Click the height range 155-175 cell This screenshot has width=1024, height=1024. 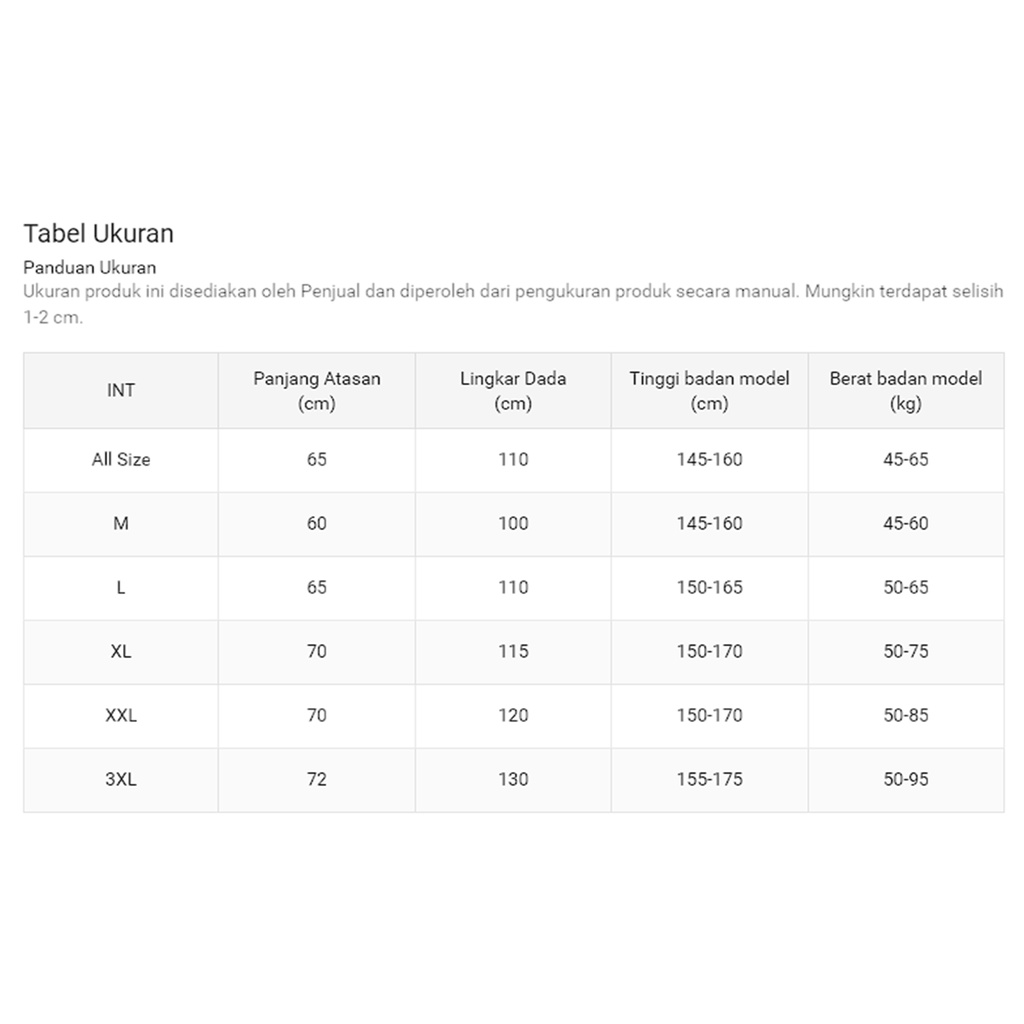pos(709,780)
